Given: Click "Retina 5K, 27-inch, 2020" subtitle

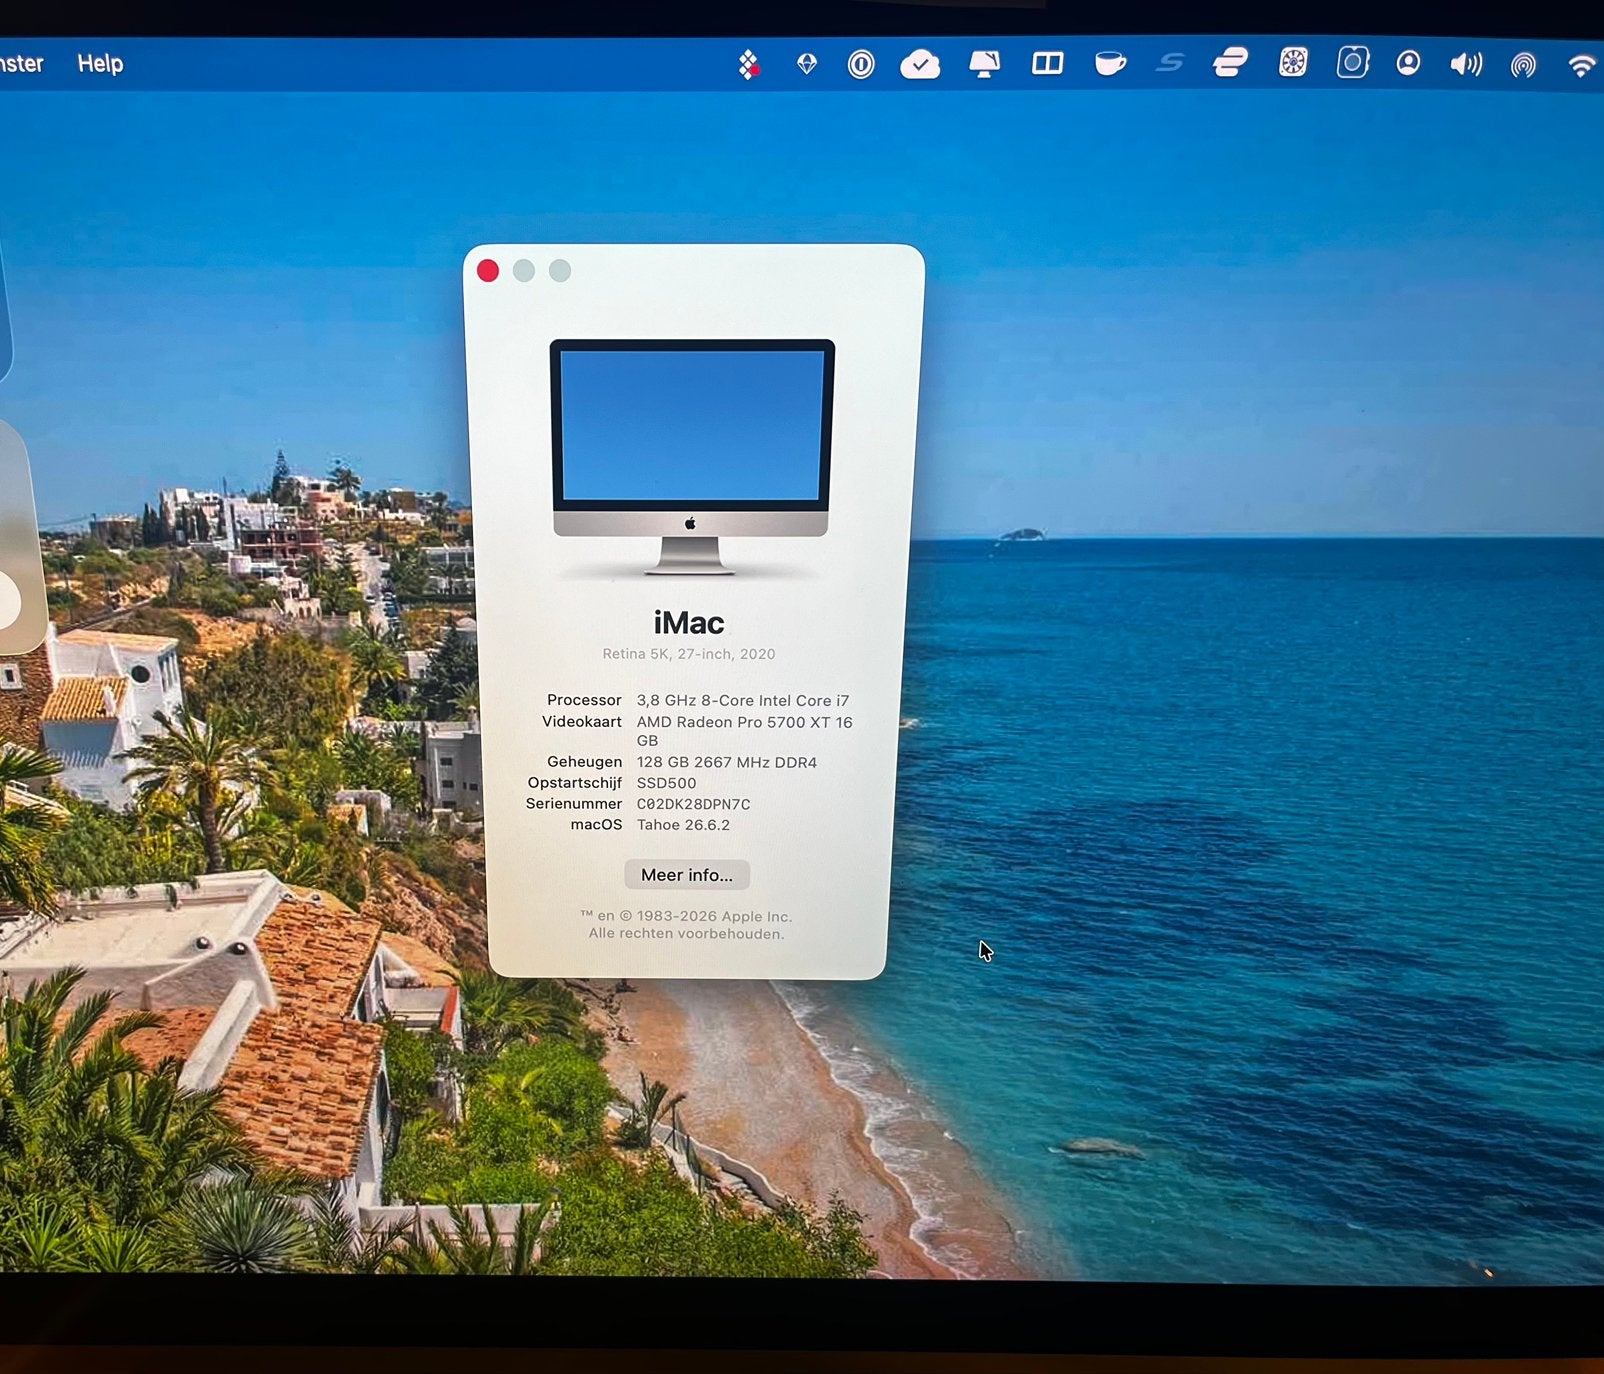Looking at the screenshot, I should click(x=689, y=654).
